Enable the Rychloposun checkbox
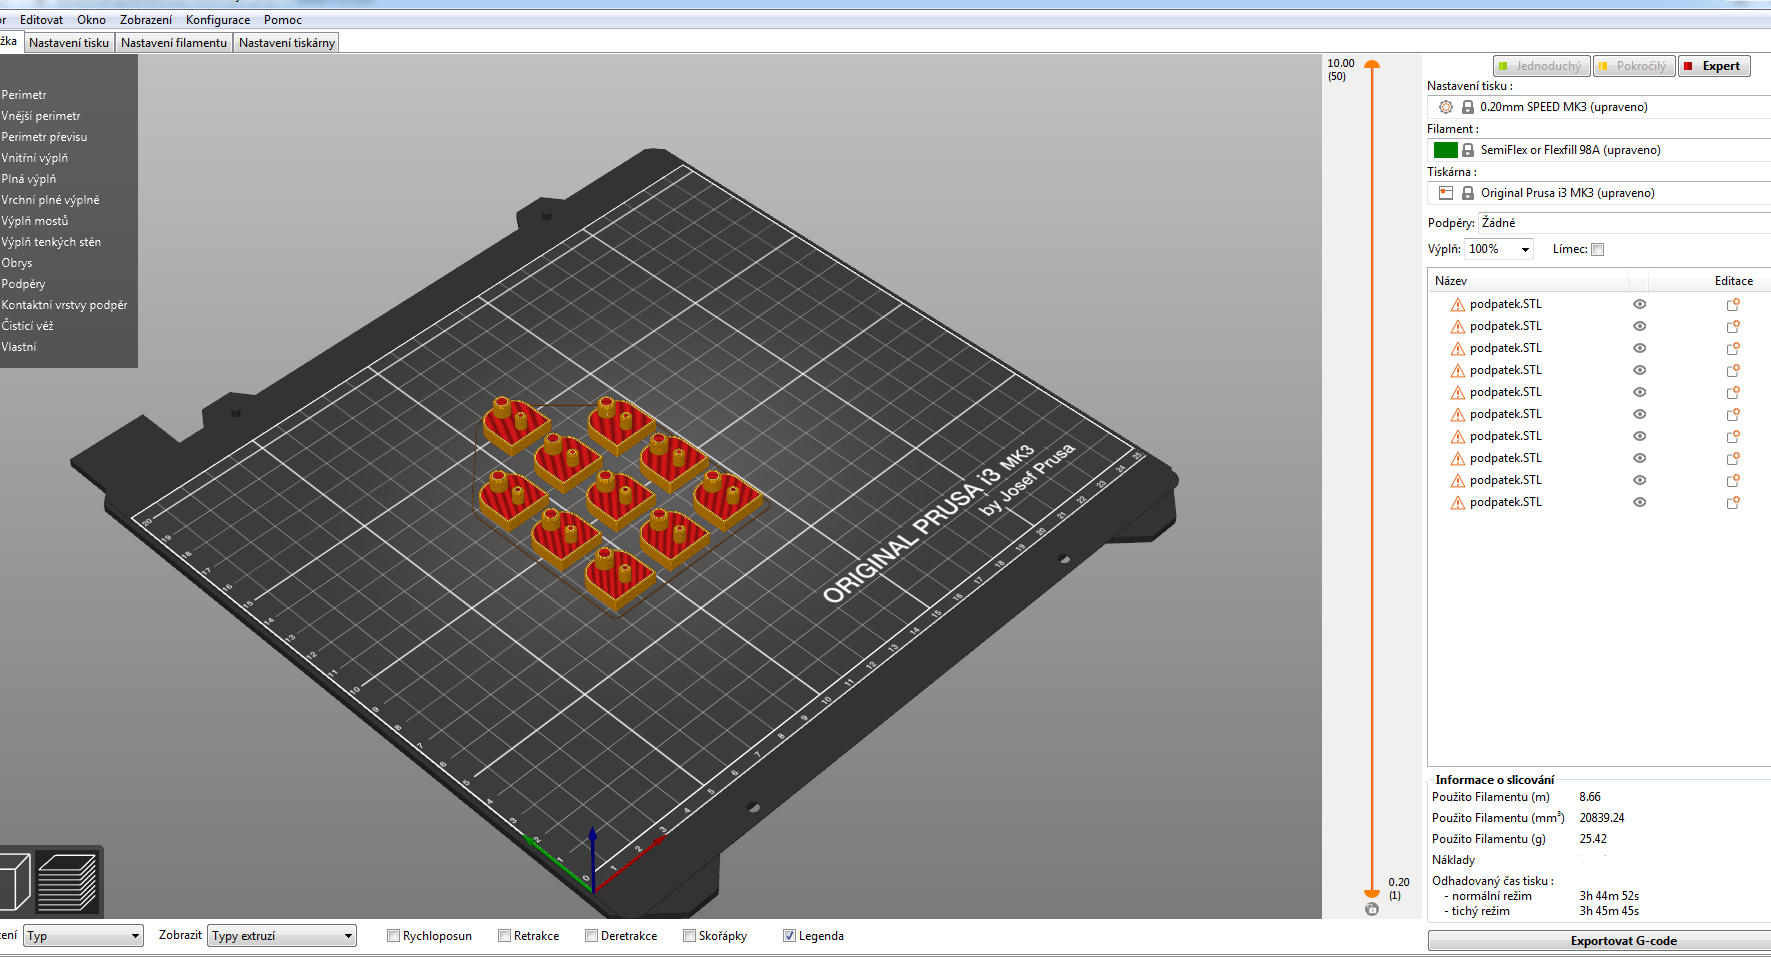Screen dimensions: 1771x957 coord(394,936)
